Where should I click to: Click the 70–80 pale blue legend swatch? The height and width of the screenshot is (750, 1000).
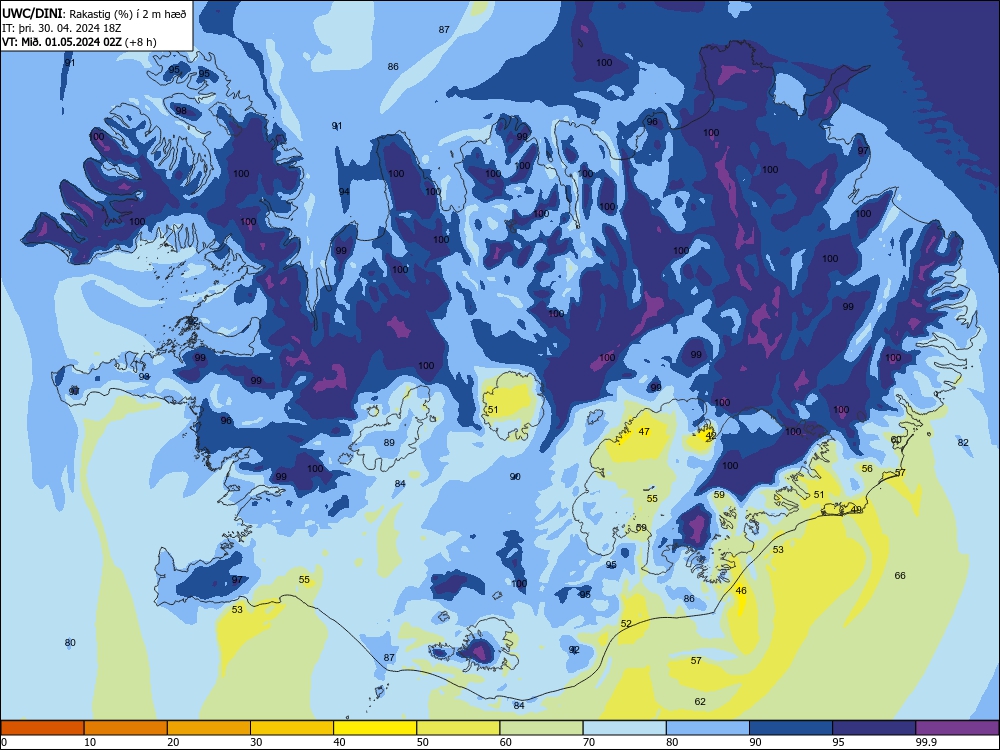[624, 728]
